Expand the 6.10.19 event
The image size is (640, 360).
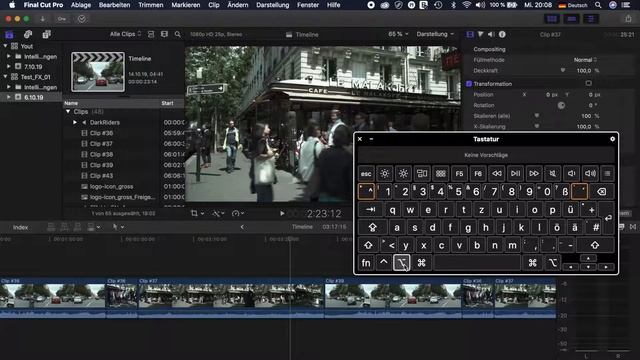(9, 97)
